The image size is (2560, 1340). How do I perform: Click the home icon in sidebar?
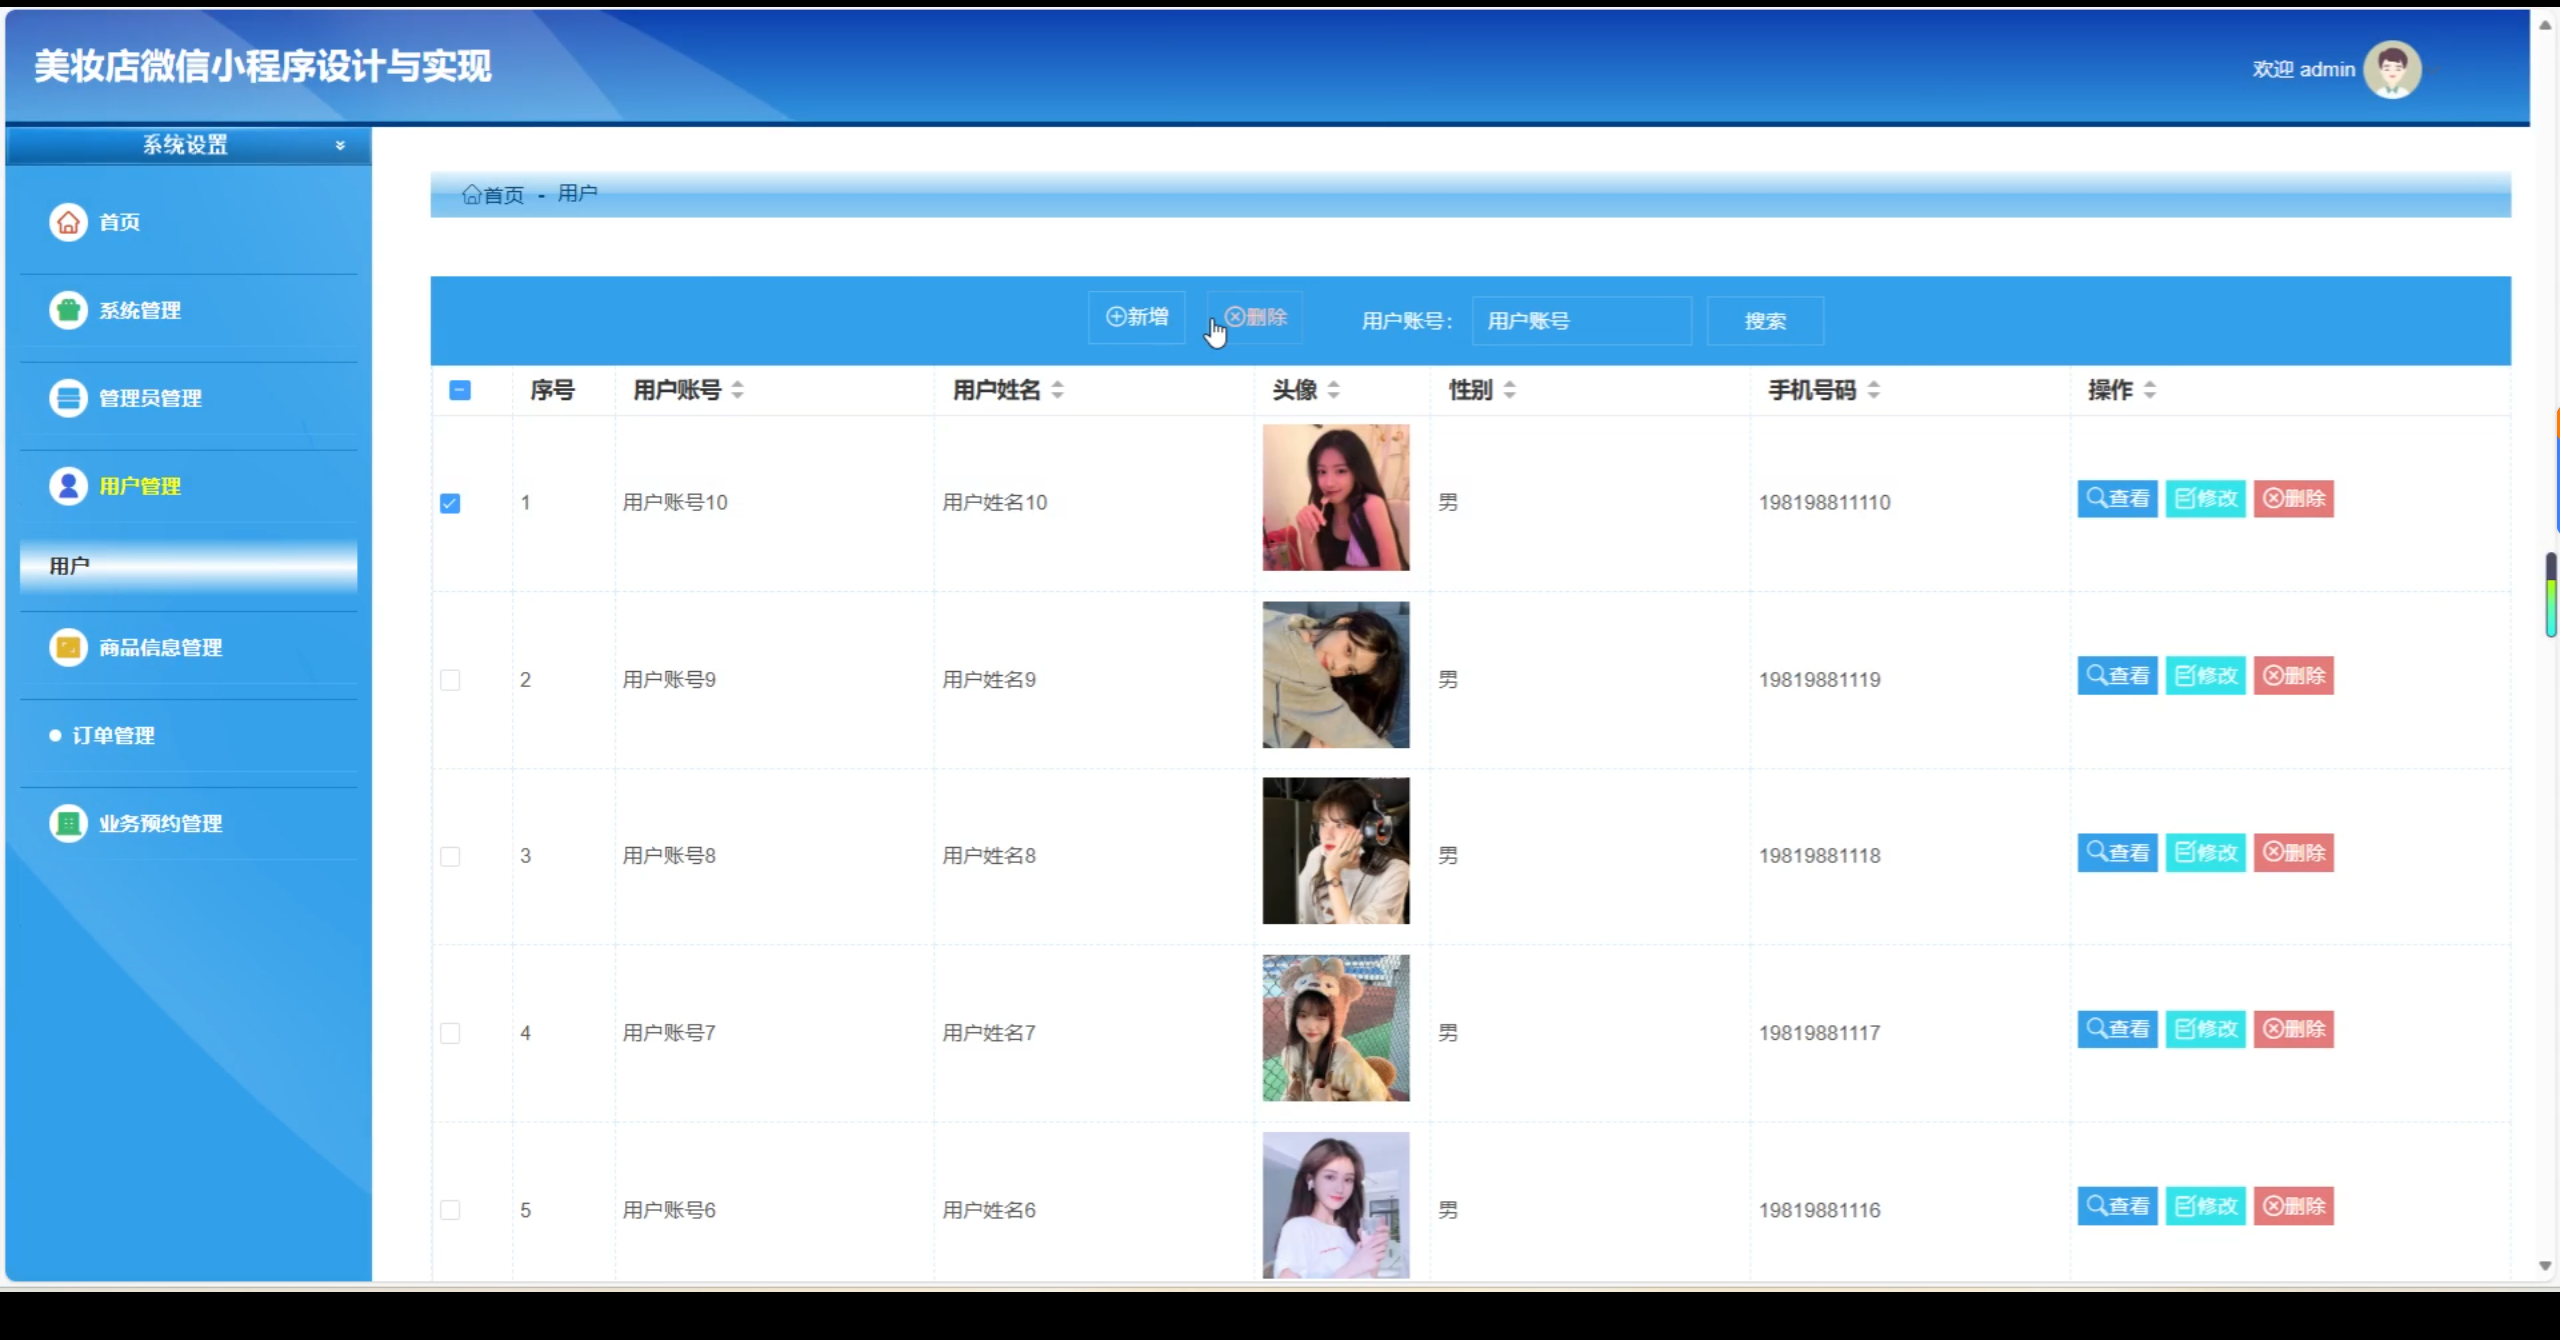point(68,222)
